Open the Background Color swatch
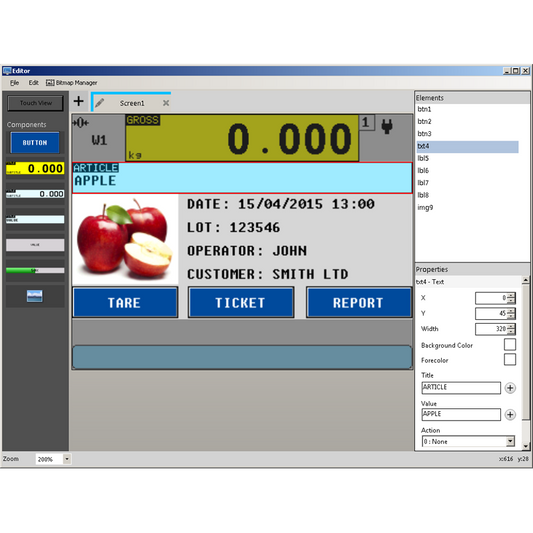 pos(510,344)
